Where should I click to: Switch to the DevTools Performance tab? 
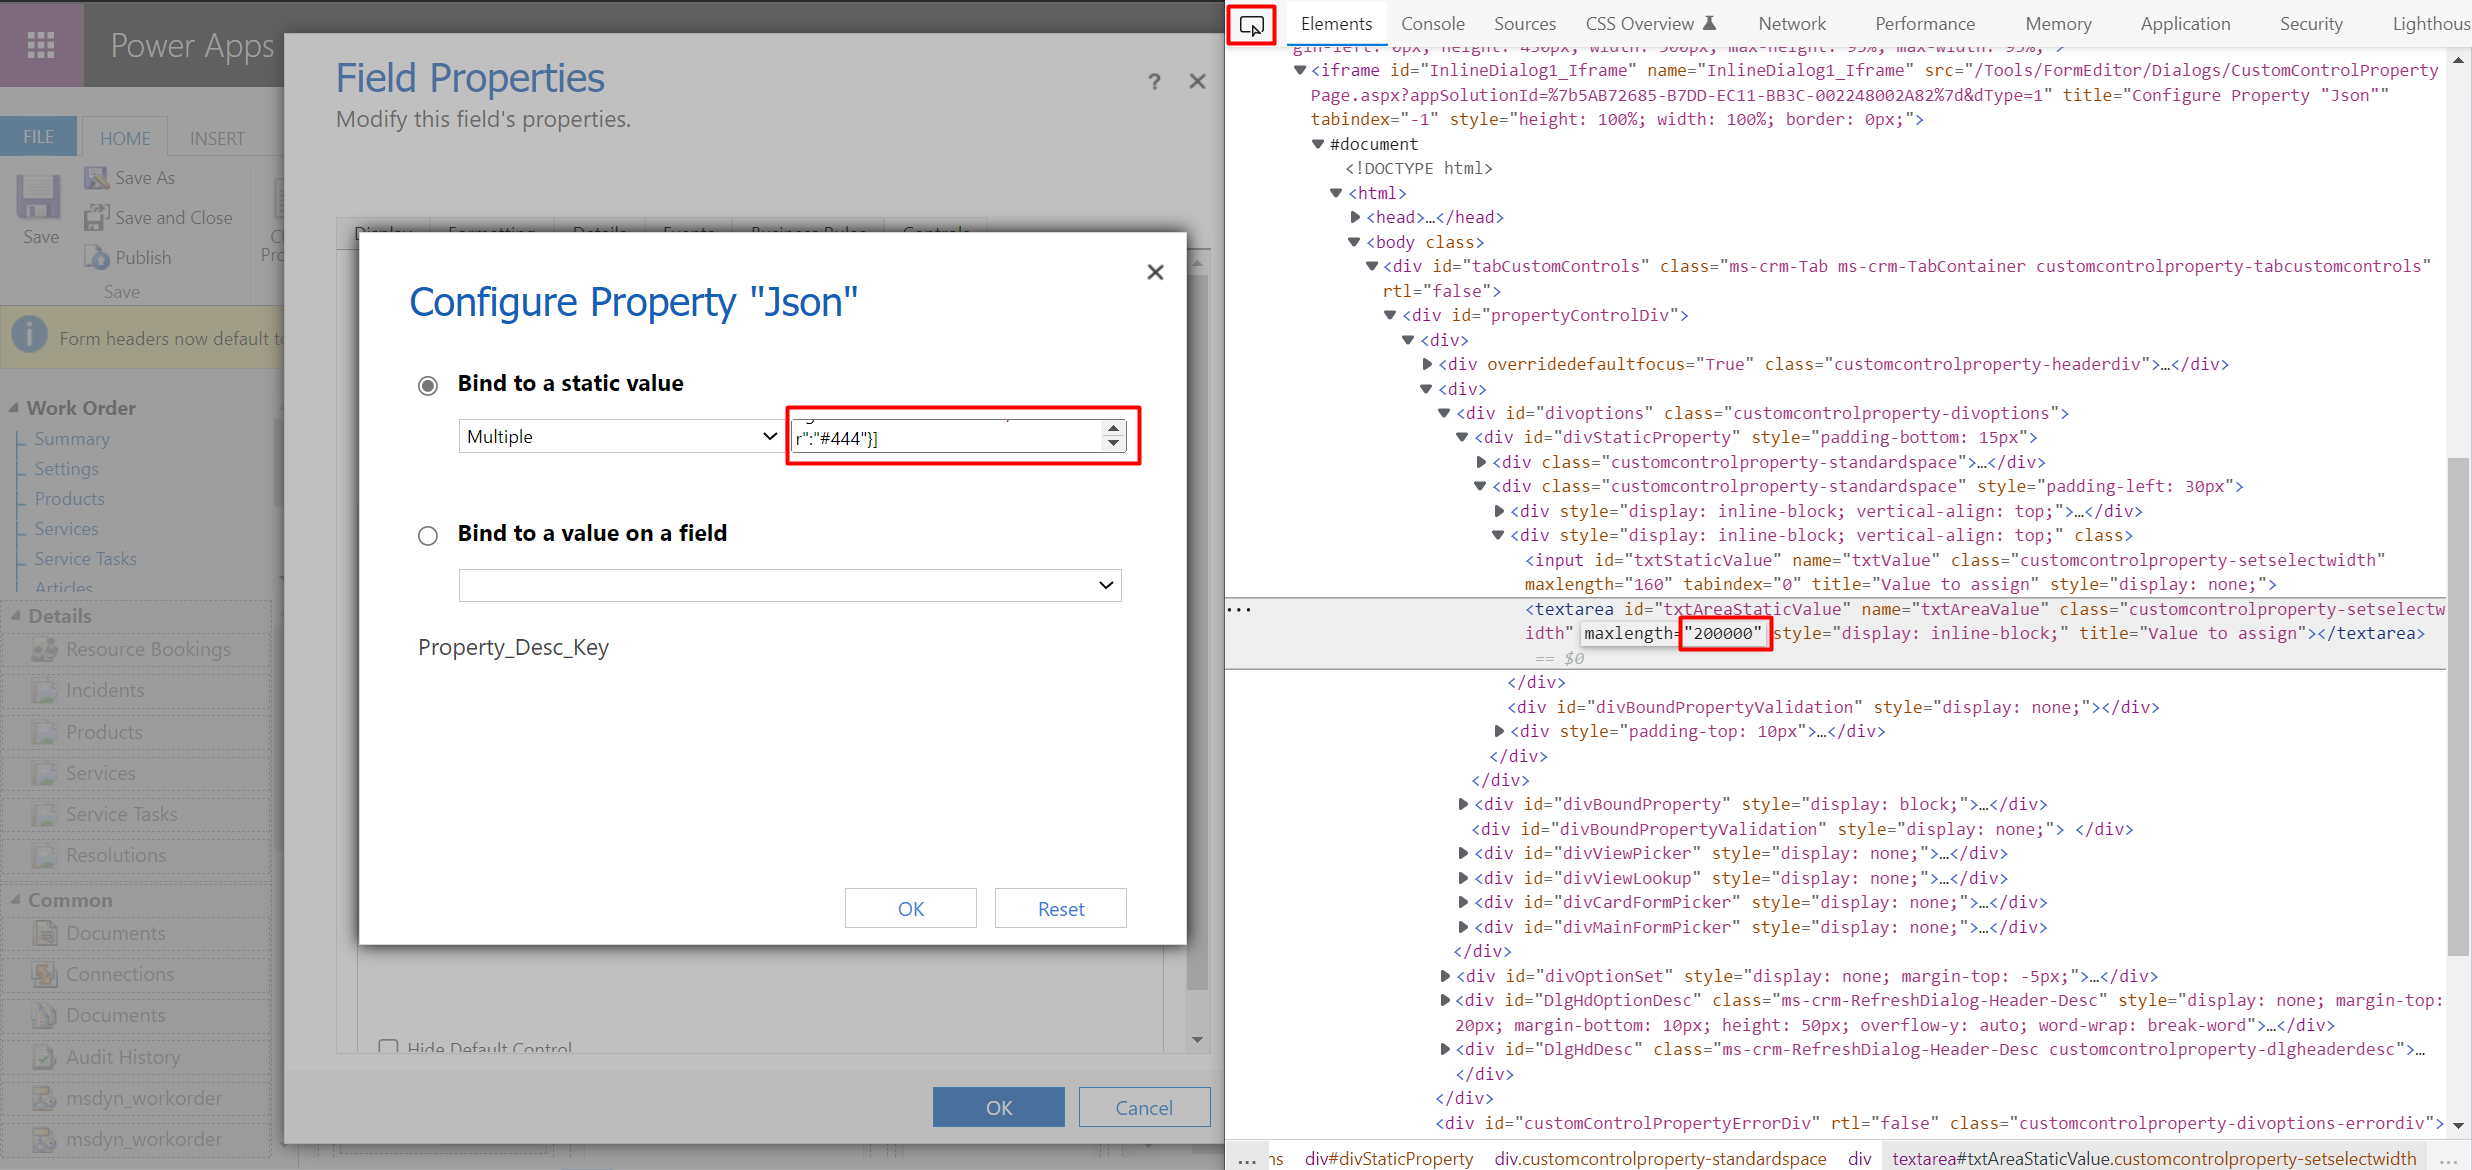(x=1924, y=23)
